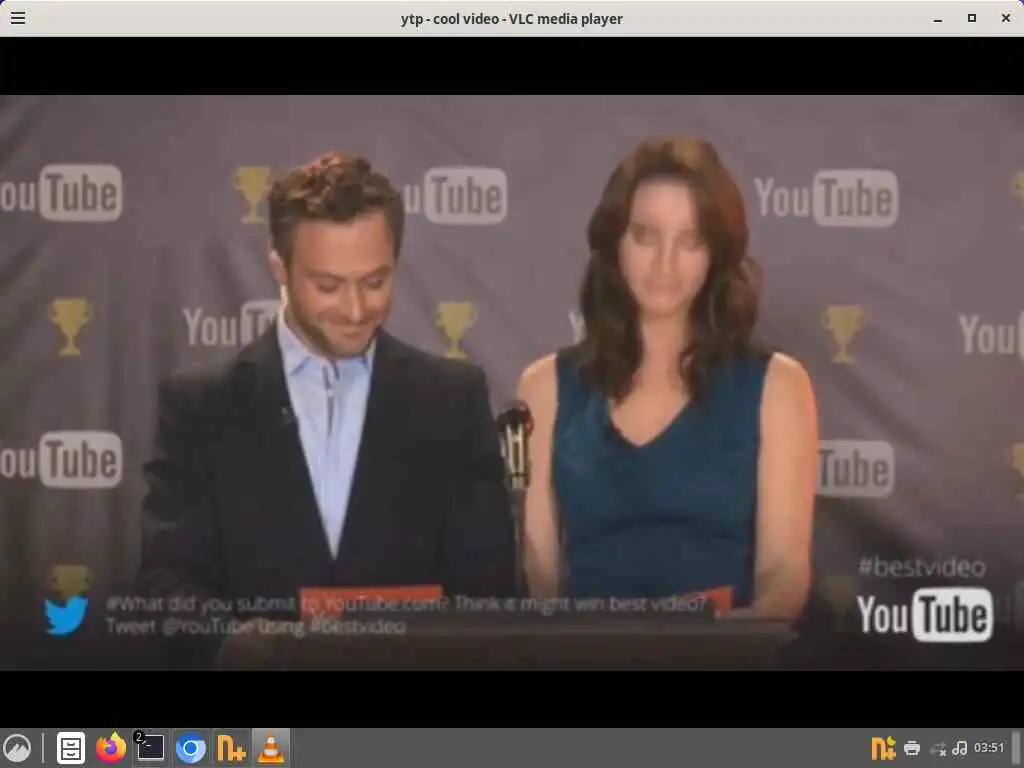Open the printer tray icon
This screenshot has height=768, width=1024.
pos(912,748)
